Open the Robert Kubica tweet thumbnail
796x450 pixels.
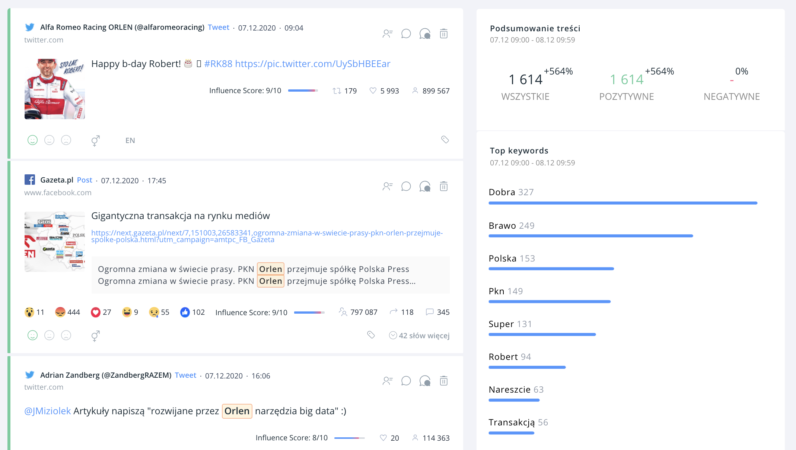pos(54,89)
